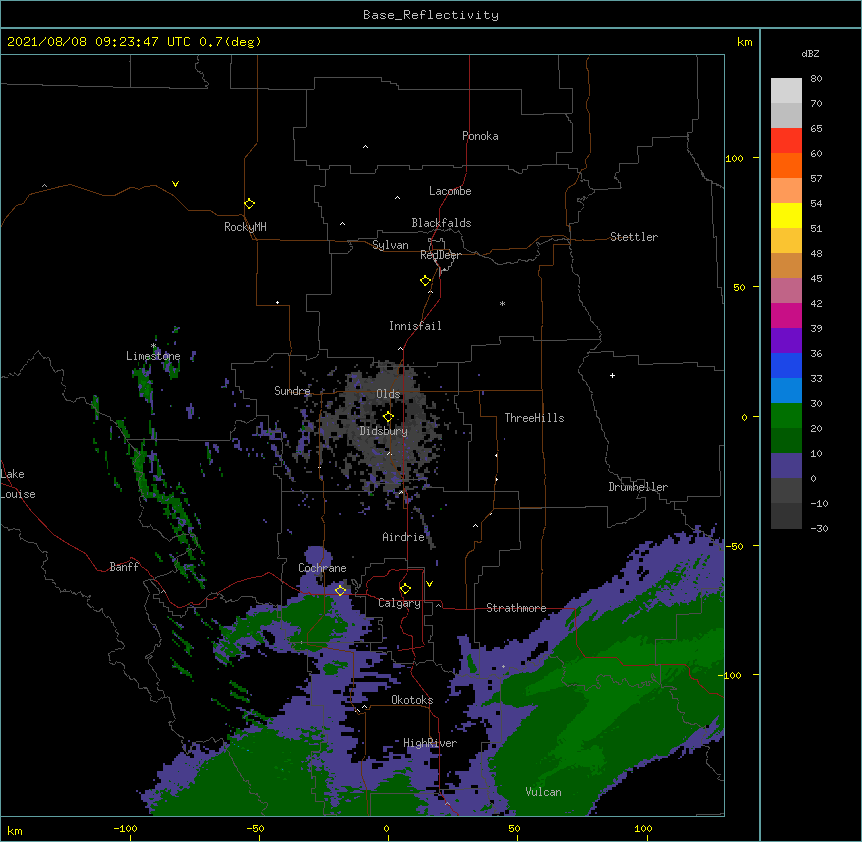Screen dimensions: 862x842
Task: Click the Ponoka city label
Action: (x=480, y=136)
